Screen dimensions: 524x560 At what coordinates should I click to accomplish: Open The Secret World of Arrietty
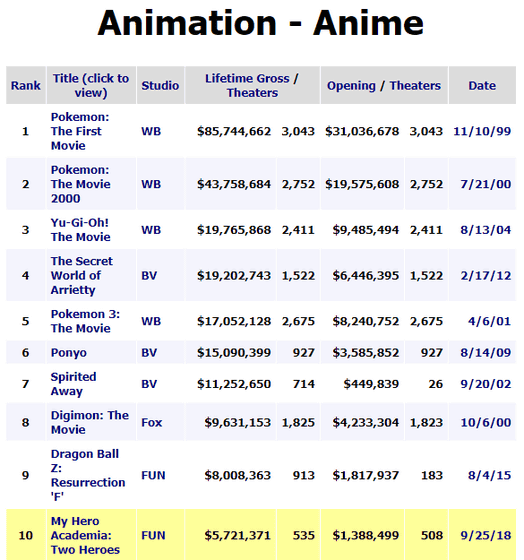click(x=81, y=275)
